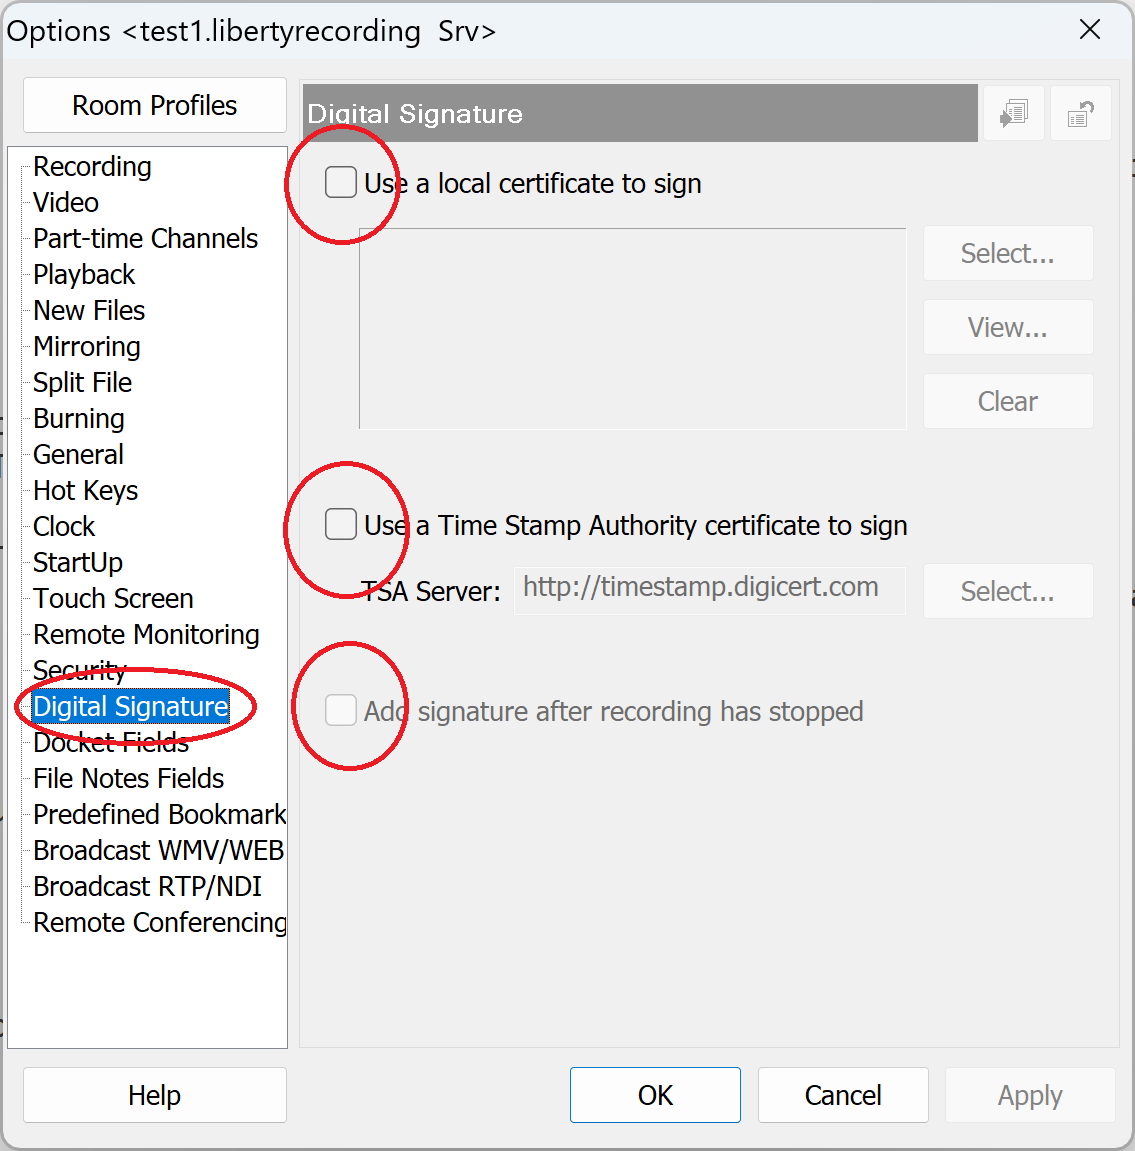This screenshot has height=1151, width=1135.
Task: Select a TSA Server
Action: point(1007,591)
